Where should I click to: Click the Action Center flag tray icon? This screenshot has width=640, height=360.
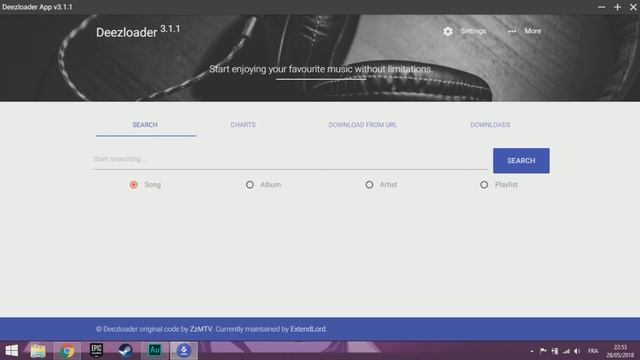tap(543, 351)
